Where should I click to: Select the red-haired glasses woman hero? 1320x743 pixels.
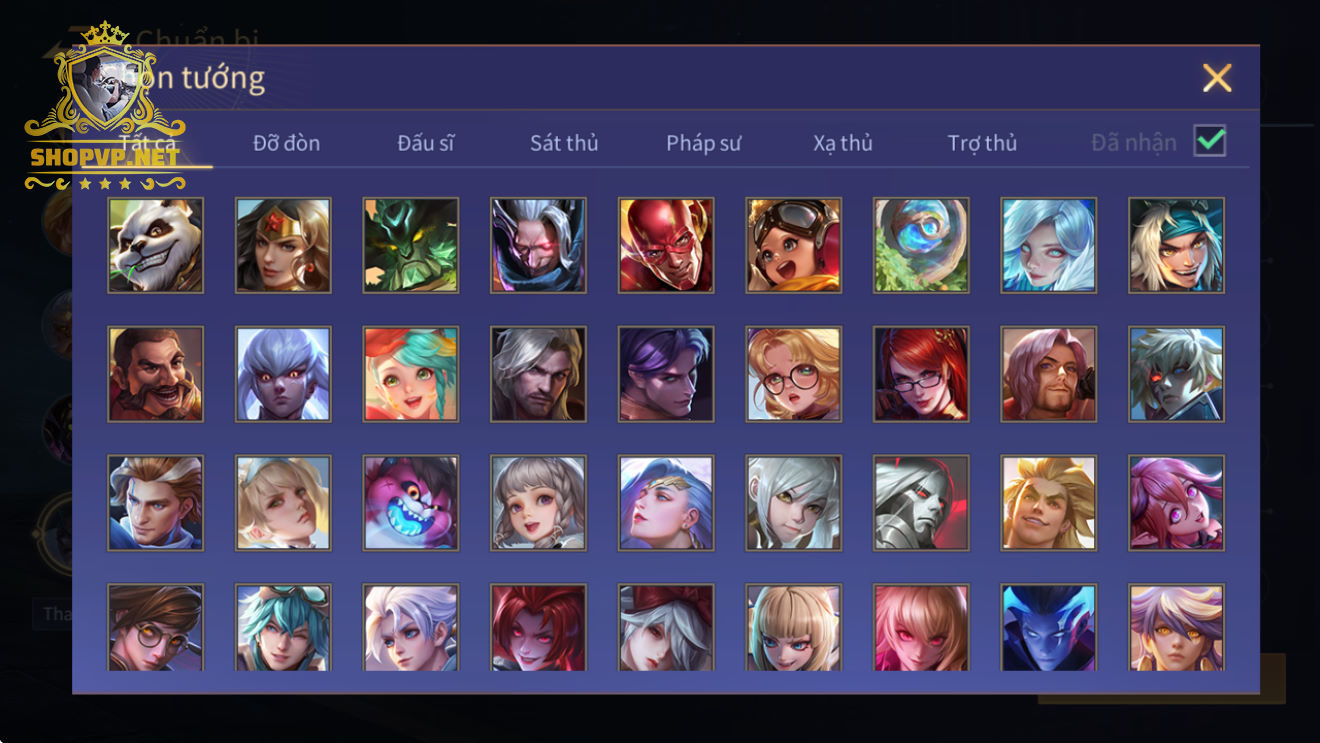(x=921, y=374)
